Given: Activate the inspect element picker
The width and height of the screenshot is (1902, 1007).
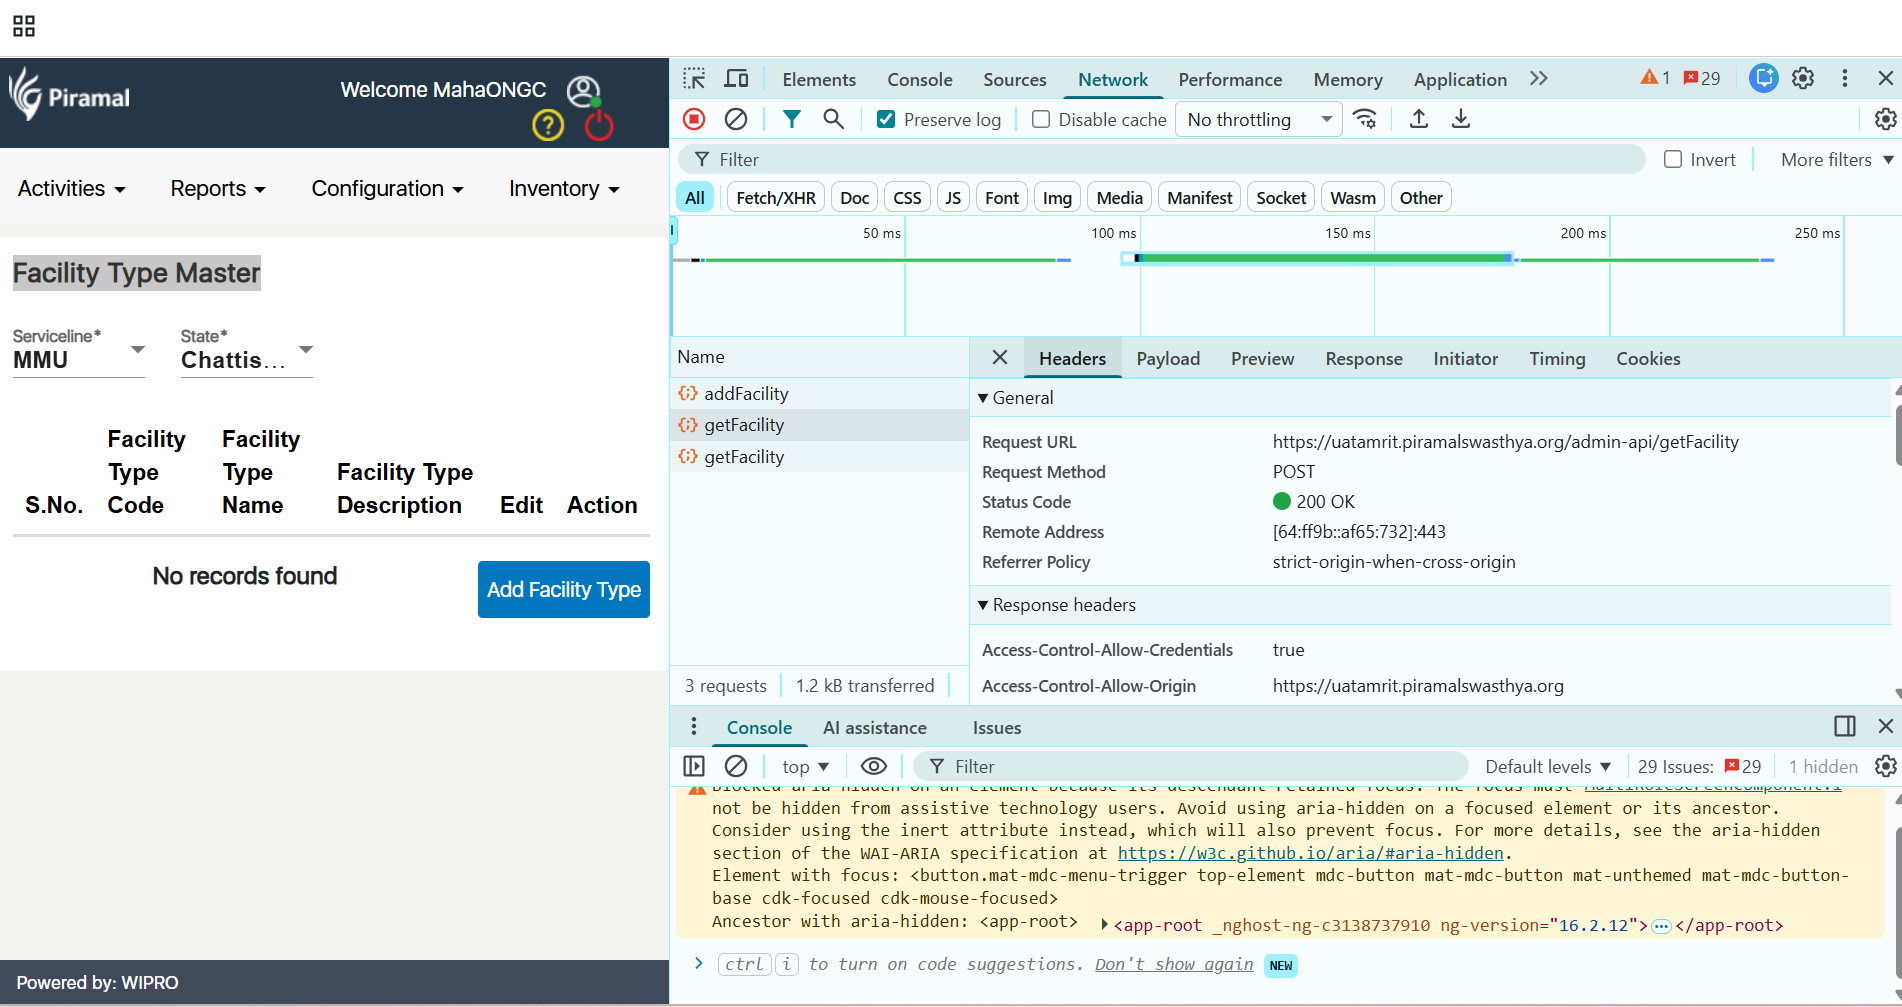Looking at the screenshot, I should click(x=694, y=79).
